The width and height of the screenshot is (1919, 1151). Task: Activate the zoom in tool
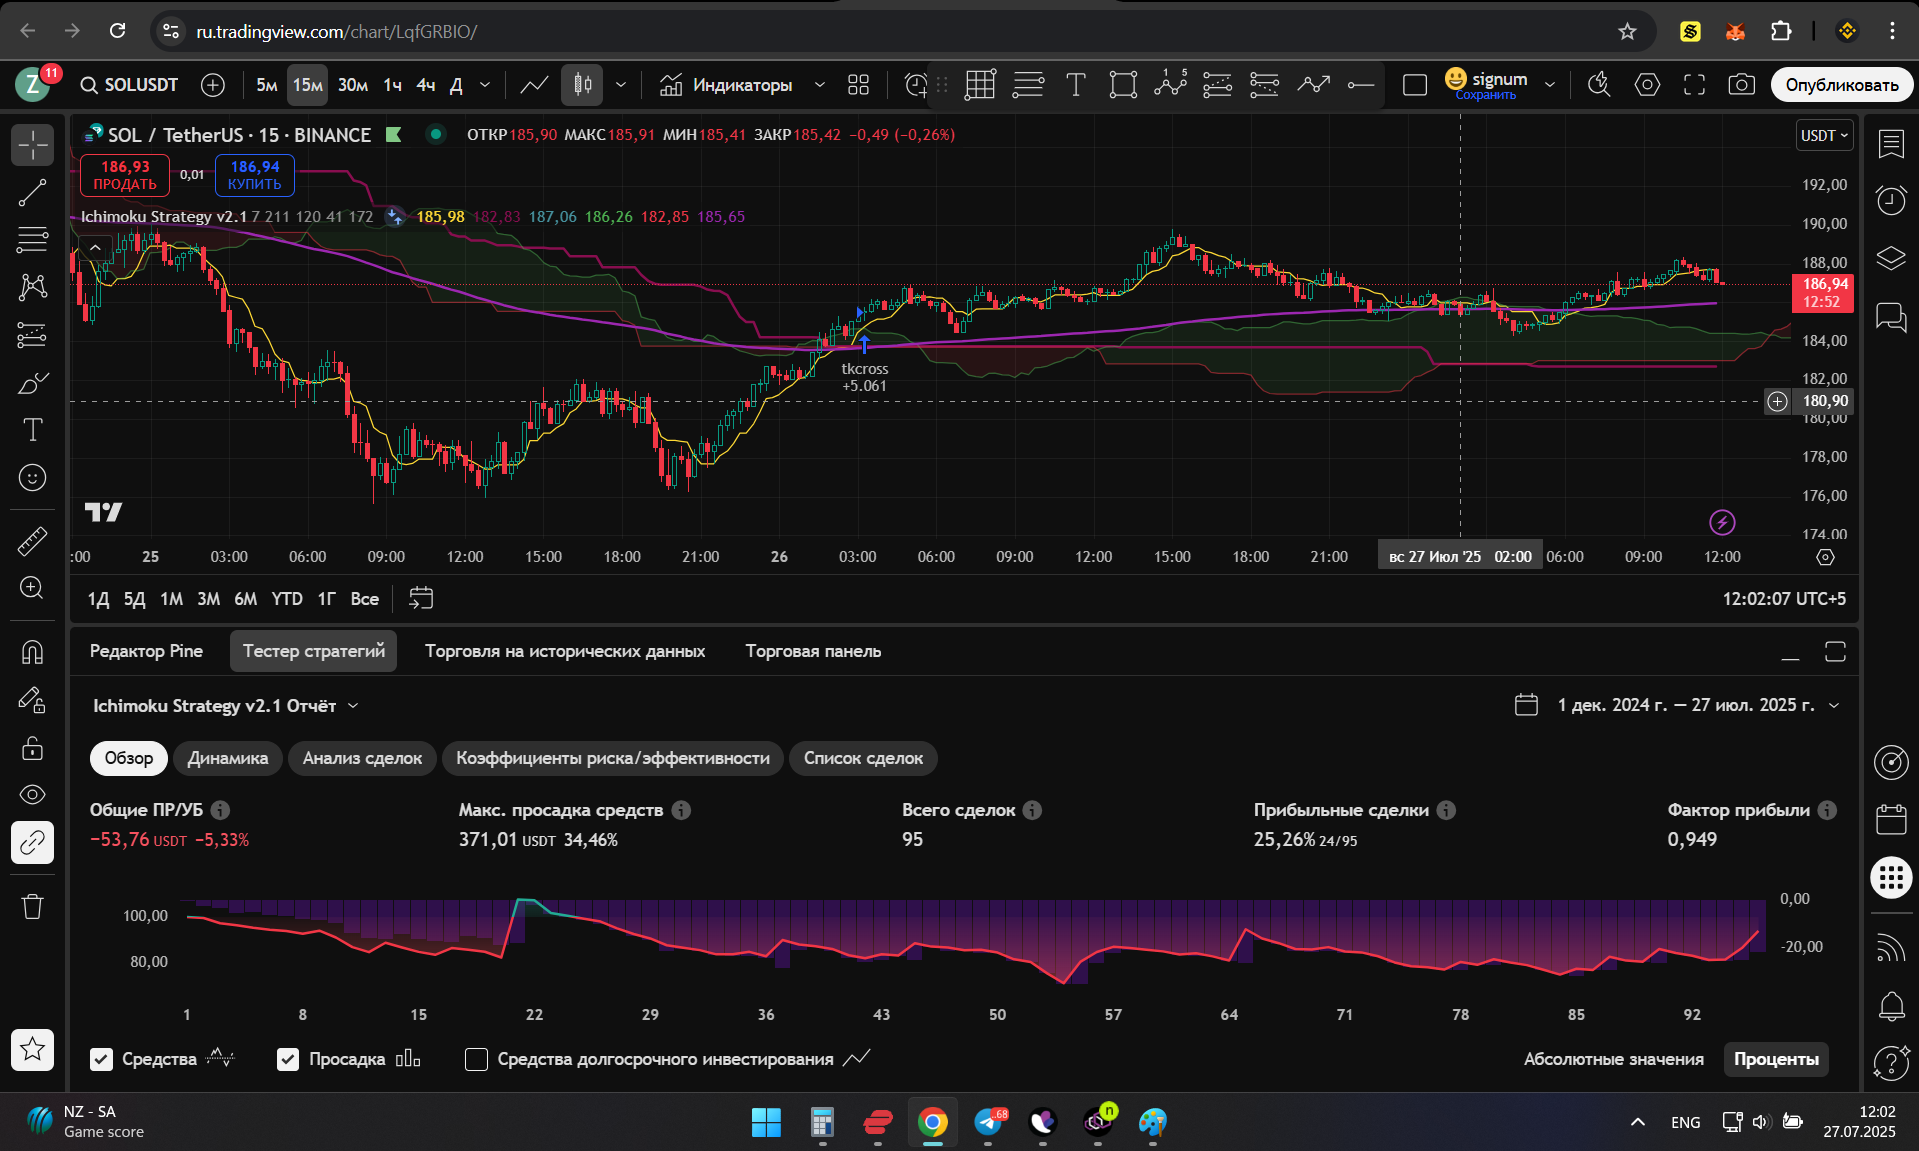click(x=33, y=588)
